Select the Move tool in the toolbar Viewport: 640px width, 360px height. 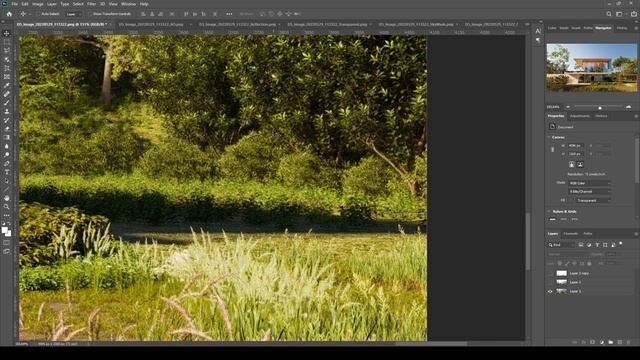(x=7, y=33)
